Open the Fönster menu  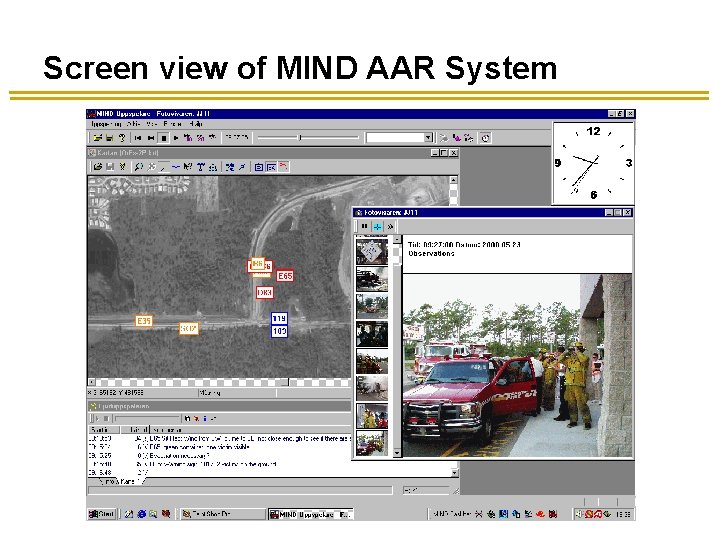click(173, 124)
